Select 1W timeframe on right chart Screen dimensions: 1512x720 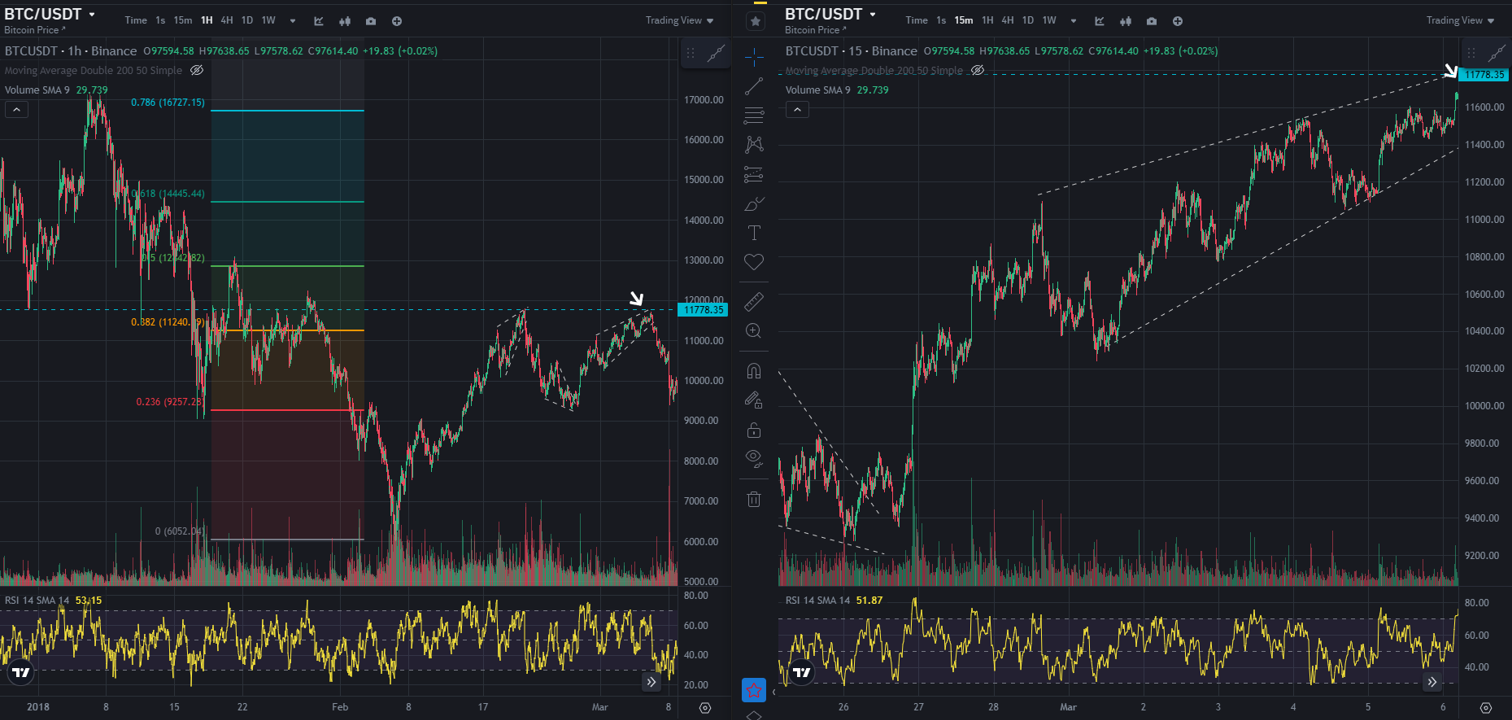pyautogui.click(x=1049, y=20)
